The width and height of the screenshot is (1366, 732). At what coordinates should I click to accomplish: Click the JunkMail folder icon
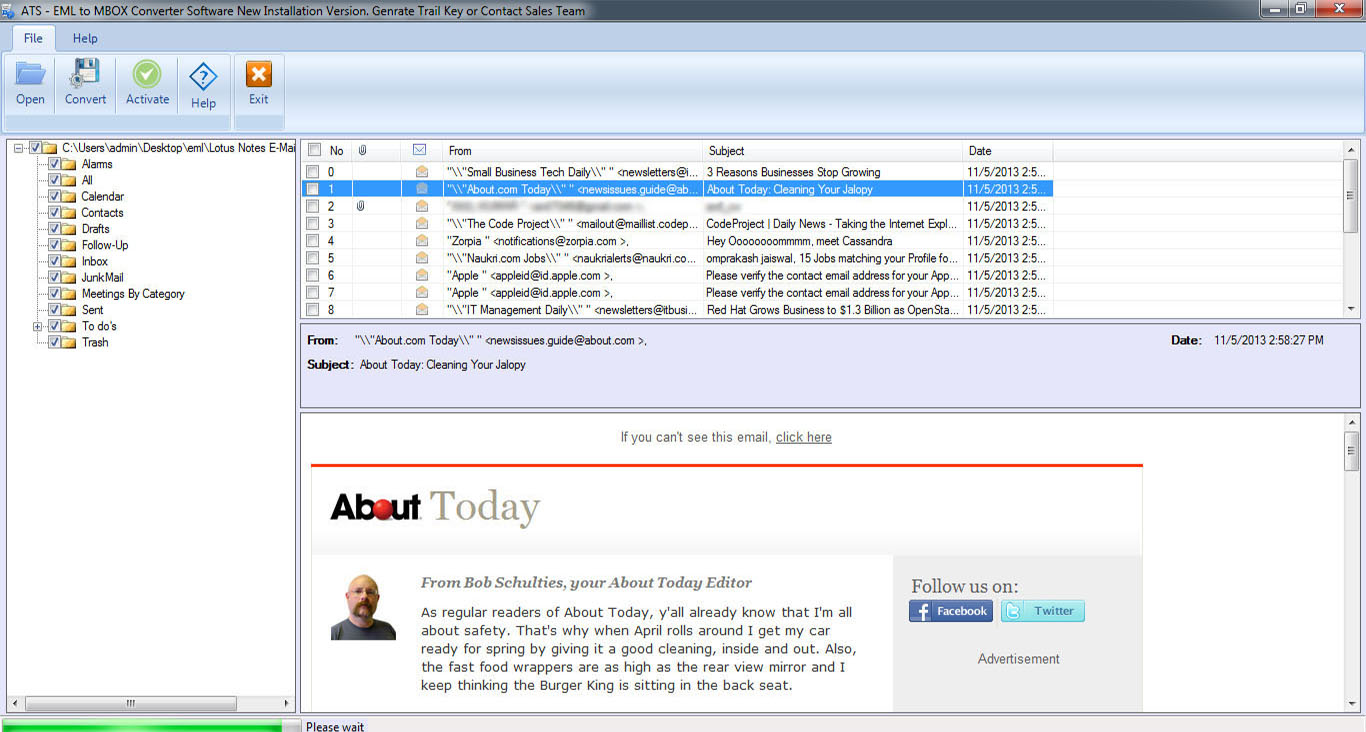pyautogui.click(x=70, y=277)
